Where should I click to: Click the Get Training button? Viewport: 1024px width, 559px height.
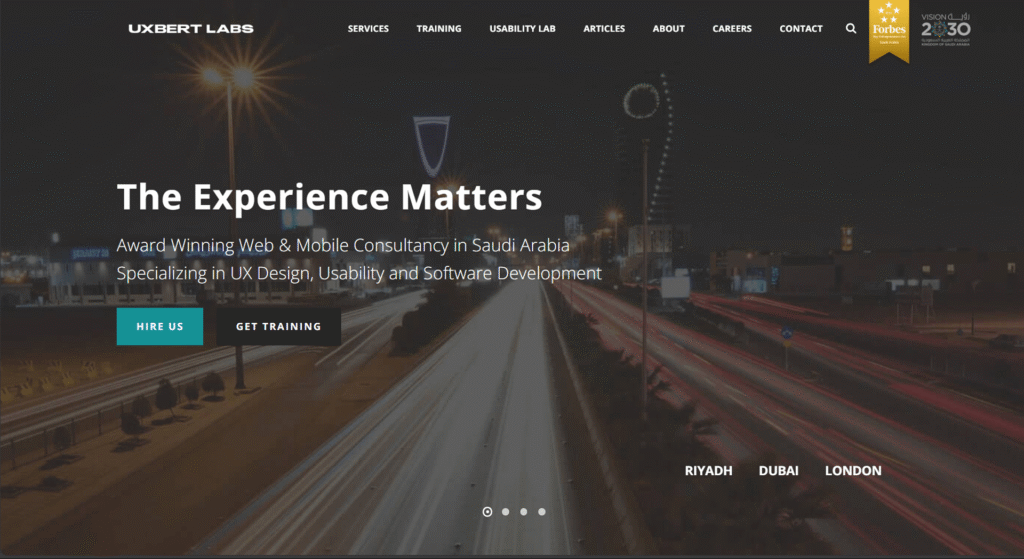click(278, 326)
